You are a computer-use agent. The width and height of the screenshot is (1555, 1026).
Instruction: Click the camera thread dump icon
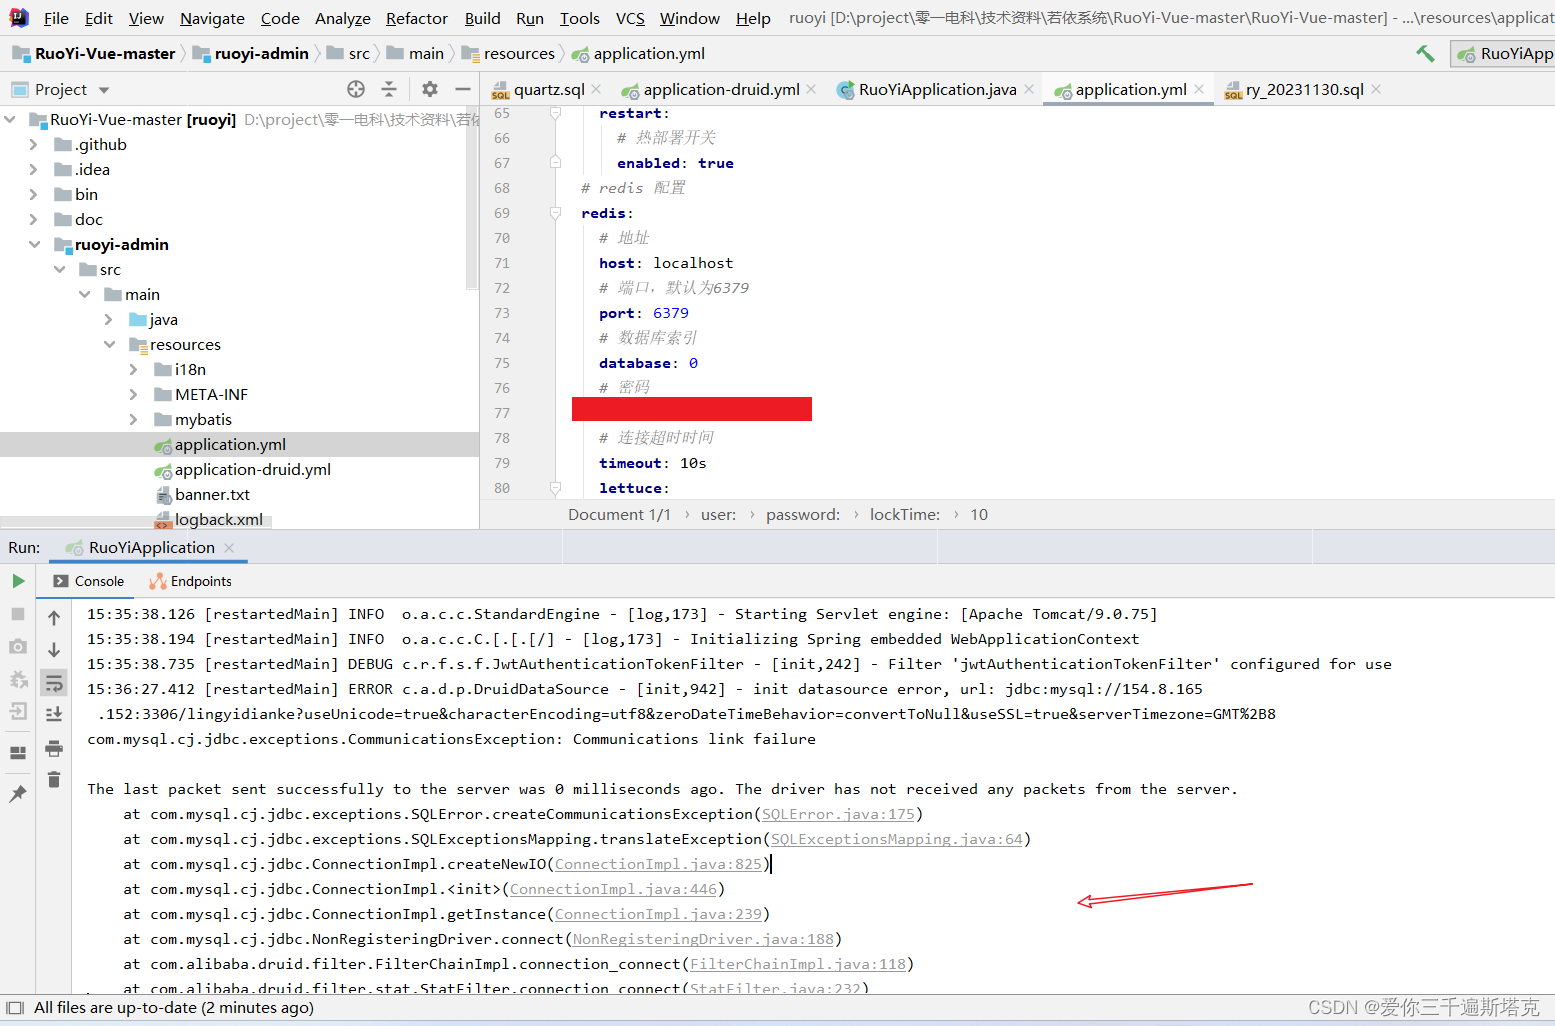tap(18, 647)
